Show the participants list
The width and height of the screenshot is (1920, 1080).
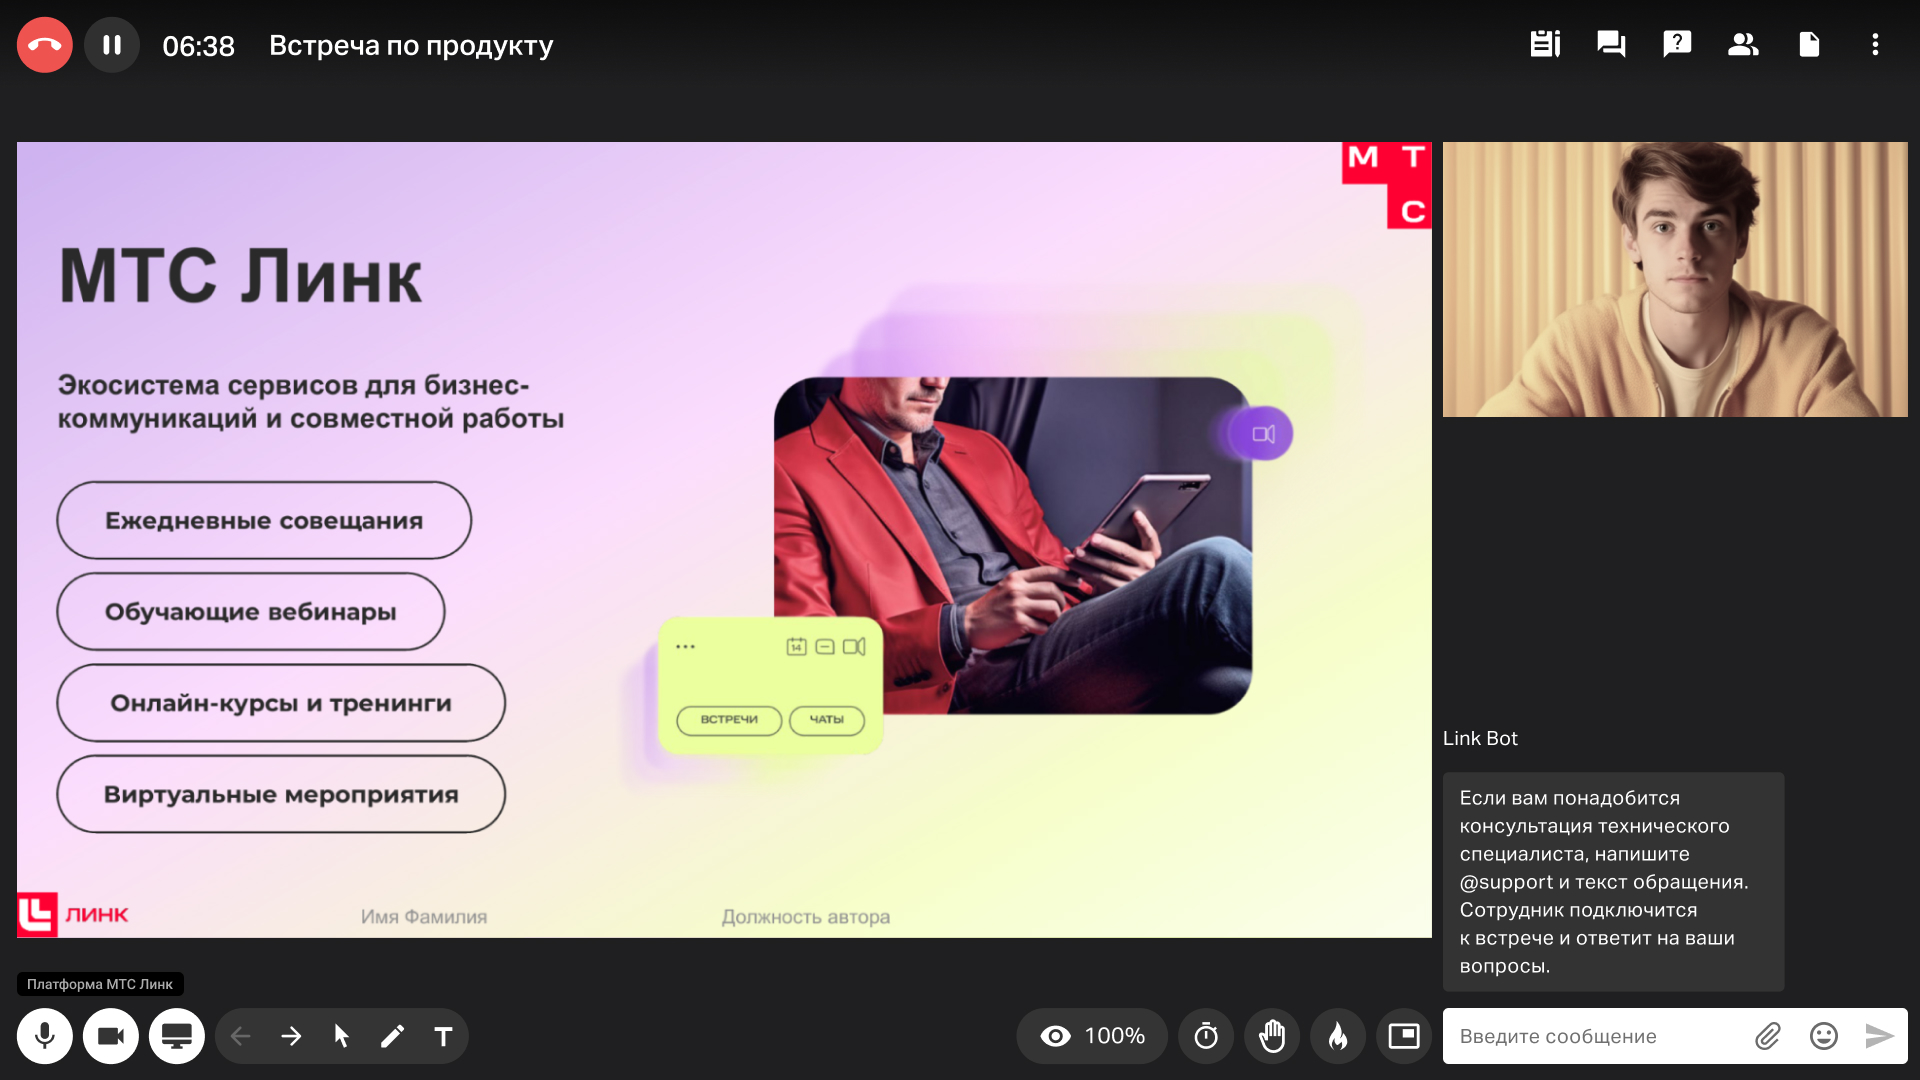pyautogui.click(x=1743, y=44)
